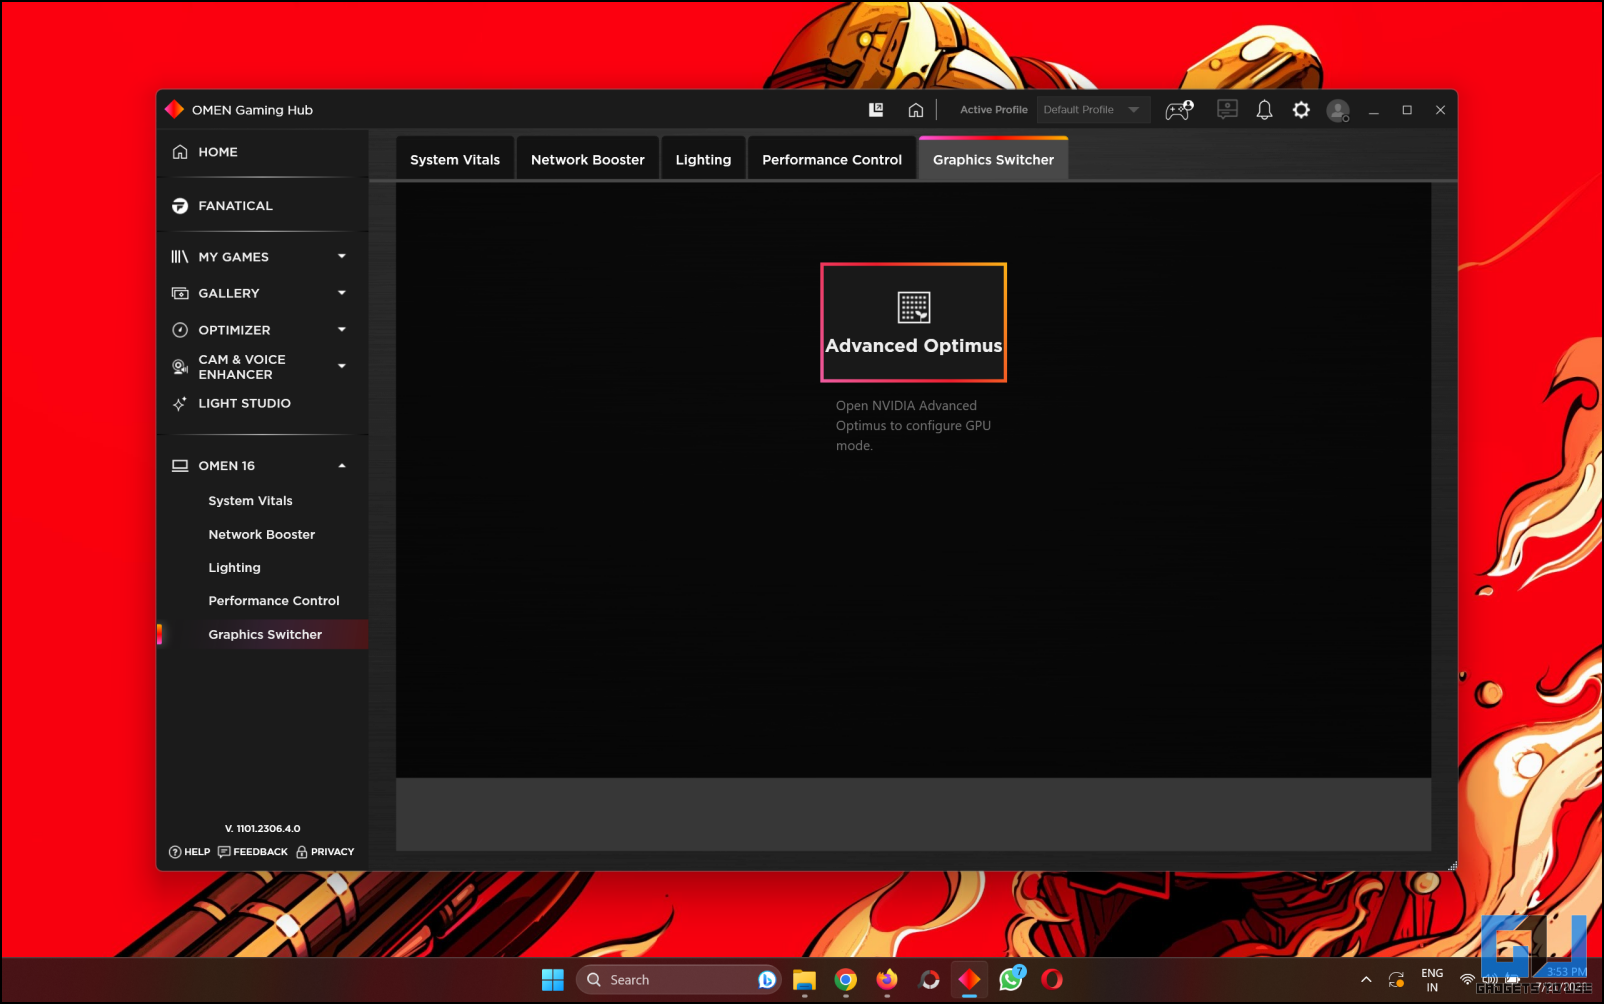Show hidden system tray icons
This screenshot has width=1604, height=1004.
(x=1366, y=980)
